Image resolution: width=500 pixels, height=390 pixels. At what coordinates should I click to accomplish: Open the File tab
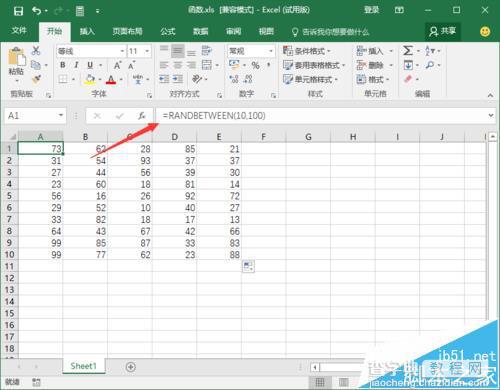[19, 31]
